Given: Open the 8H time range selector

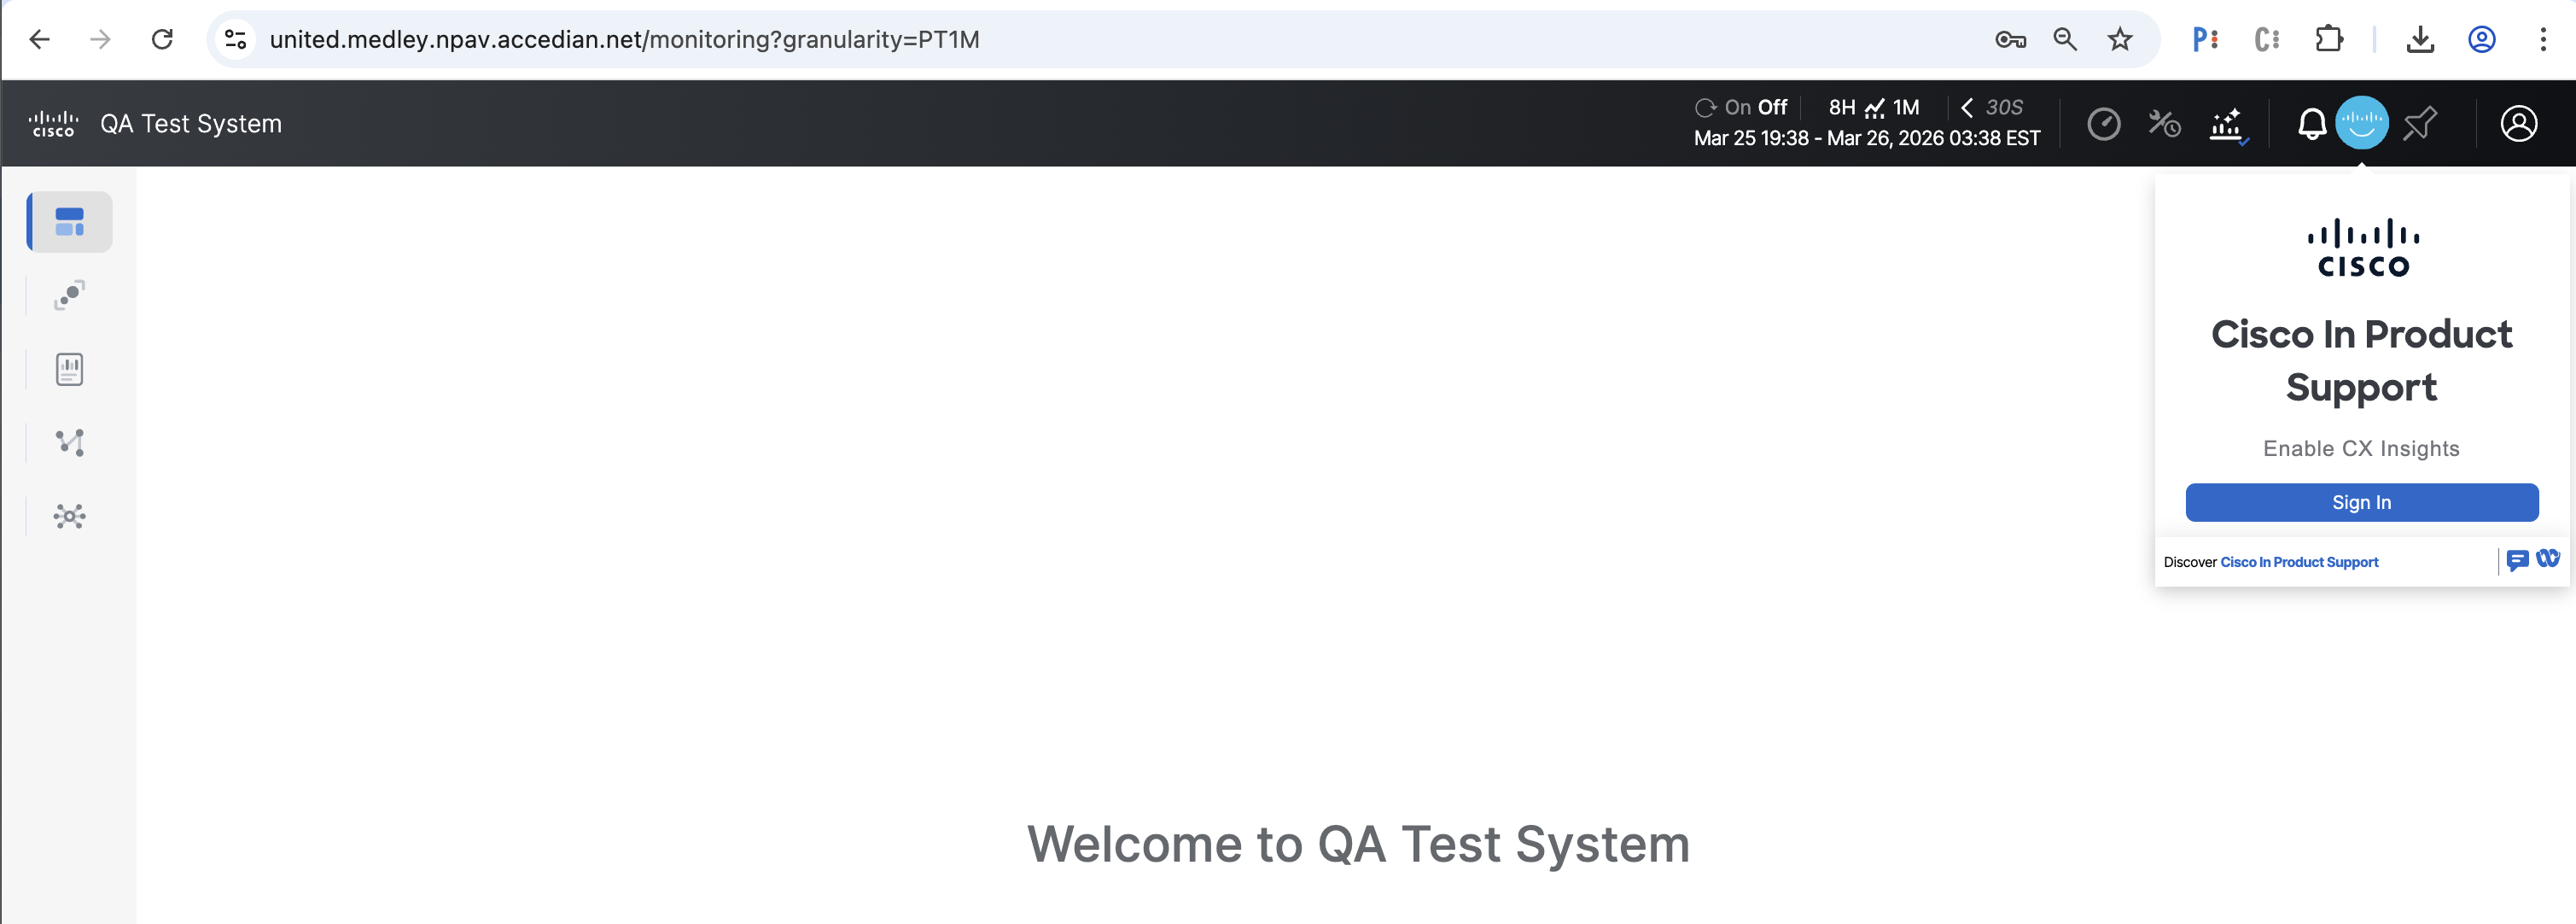Looking at the screenshot, I should (1841, 107).
